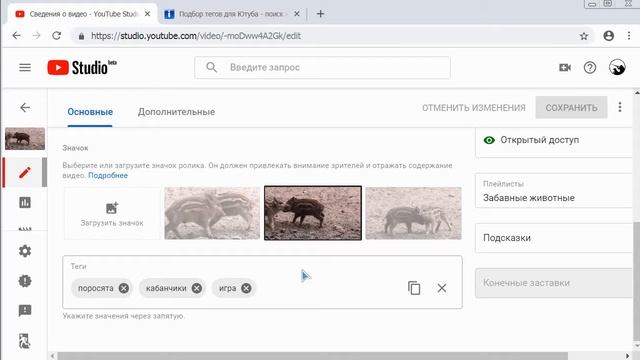Select the pencil details icon in sidebar
Image resolution: width=640 pixels, height=360 pixels.
click(25, 172)
